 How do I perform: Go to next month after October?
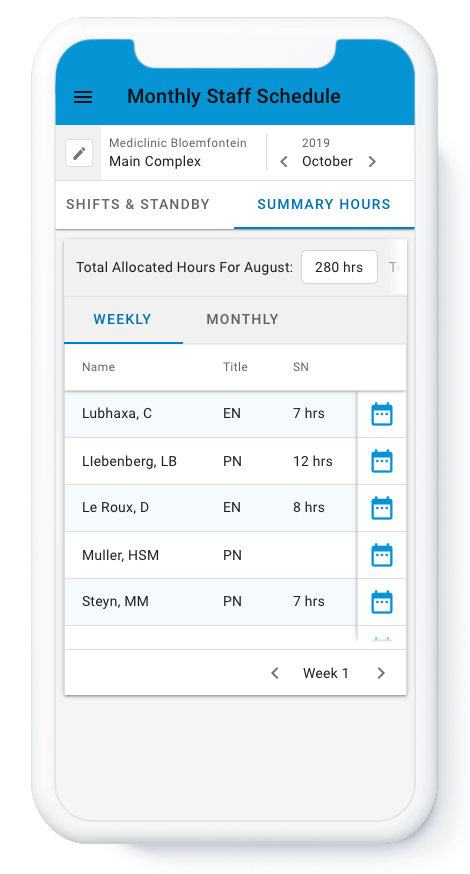point(372,162)
